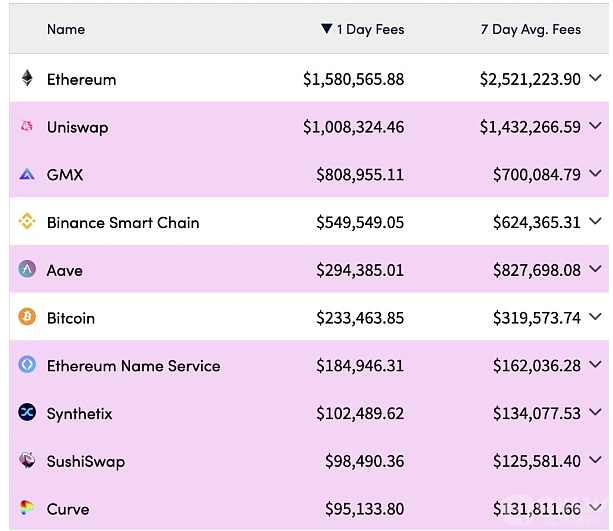Click the $319,573.74 average value
The height and width of the screenshot is (531, 613).
point(537,318)
